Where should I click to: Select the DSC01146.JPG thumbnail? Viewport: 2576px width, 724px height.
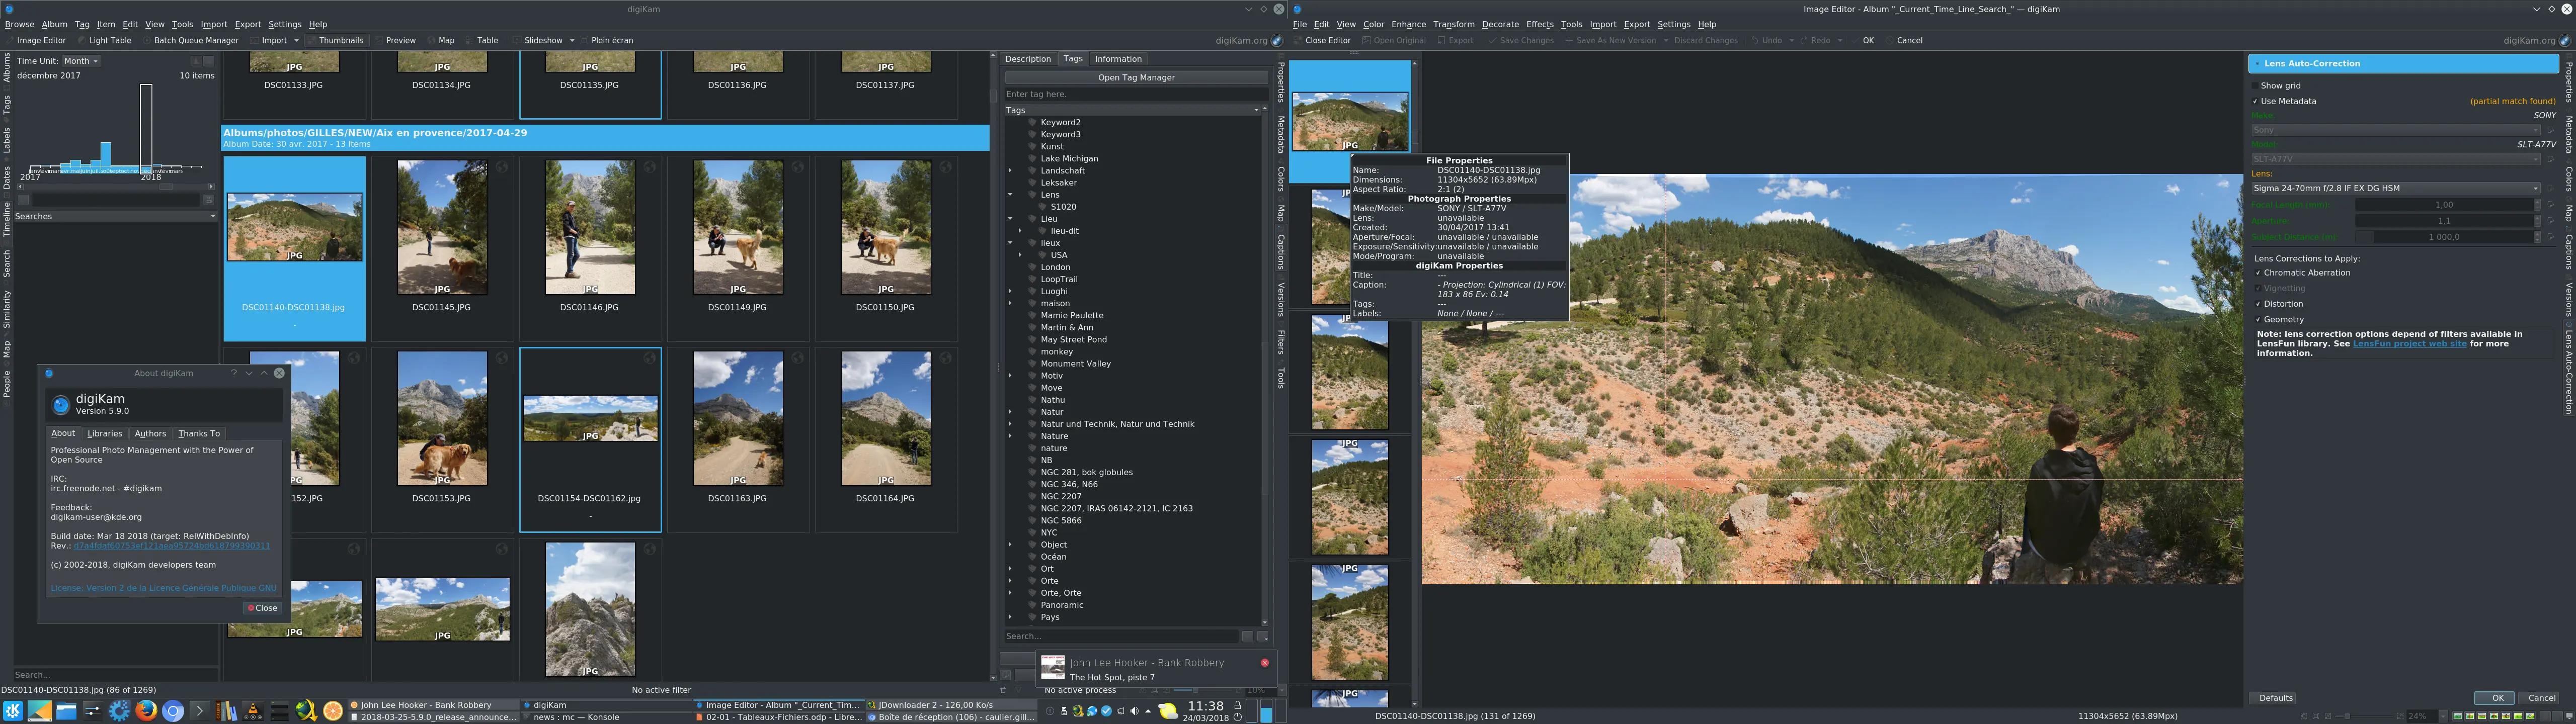590,227
